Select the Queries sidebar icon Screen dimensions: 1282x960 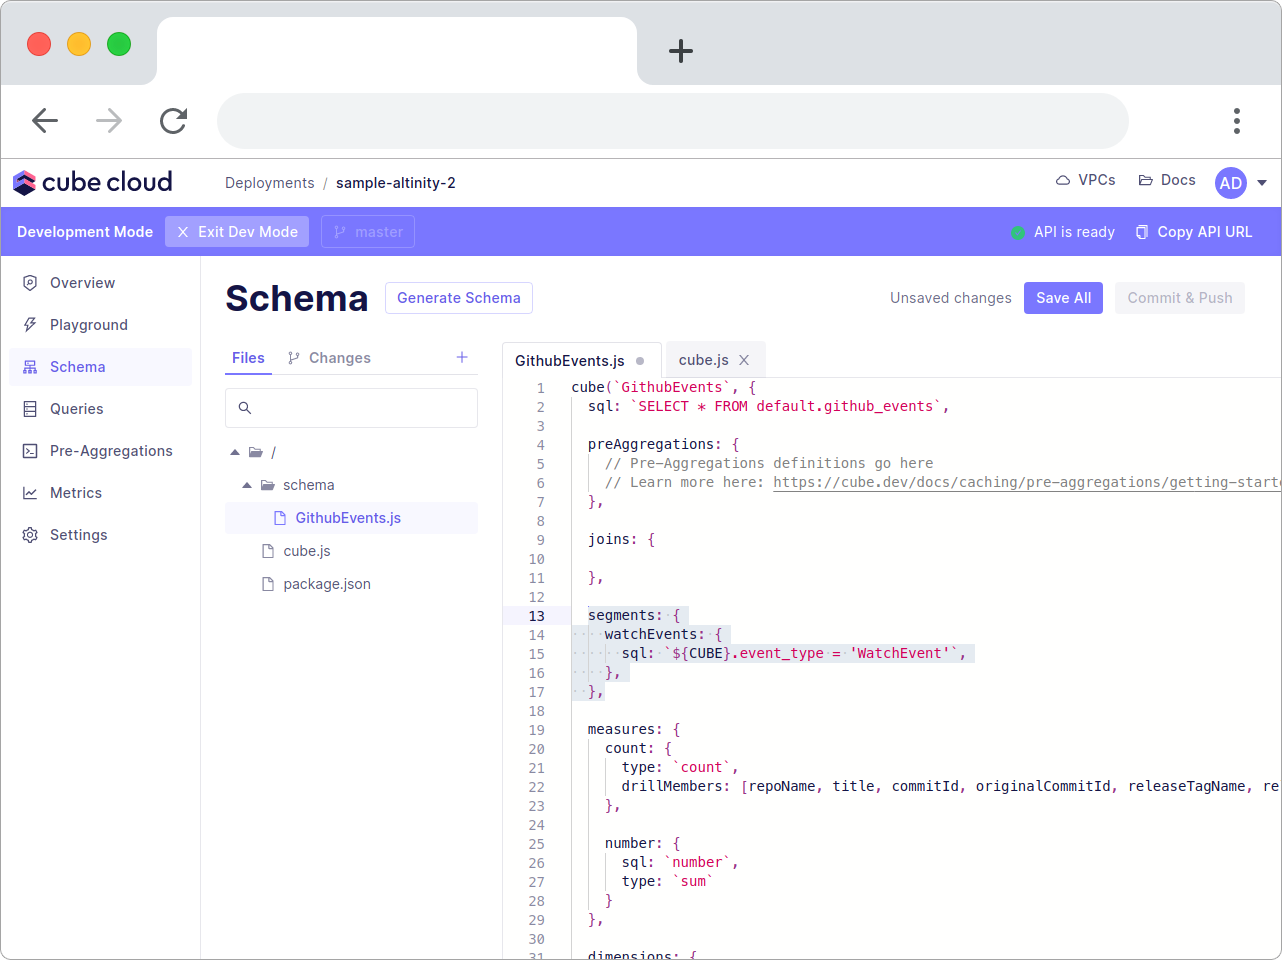[x=76, y=408]
